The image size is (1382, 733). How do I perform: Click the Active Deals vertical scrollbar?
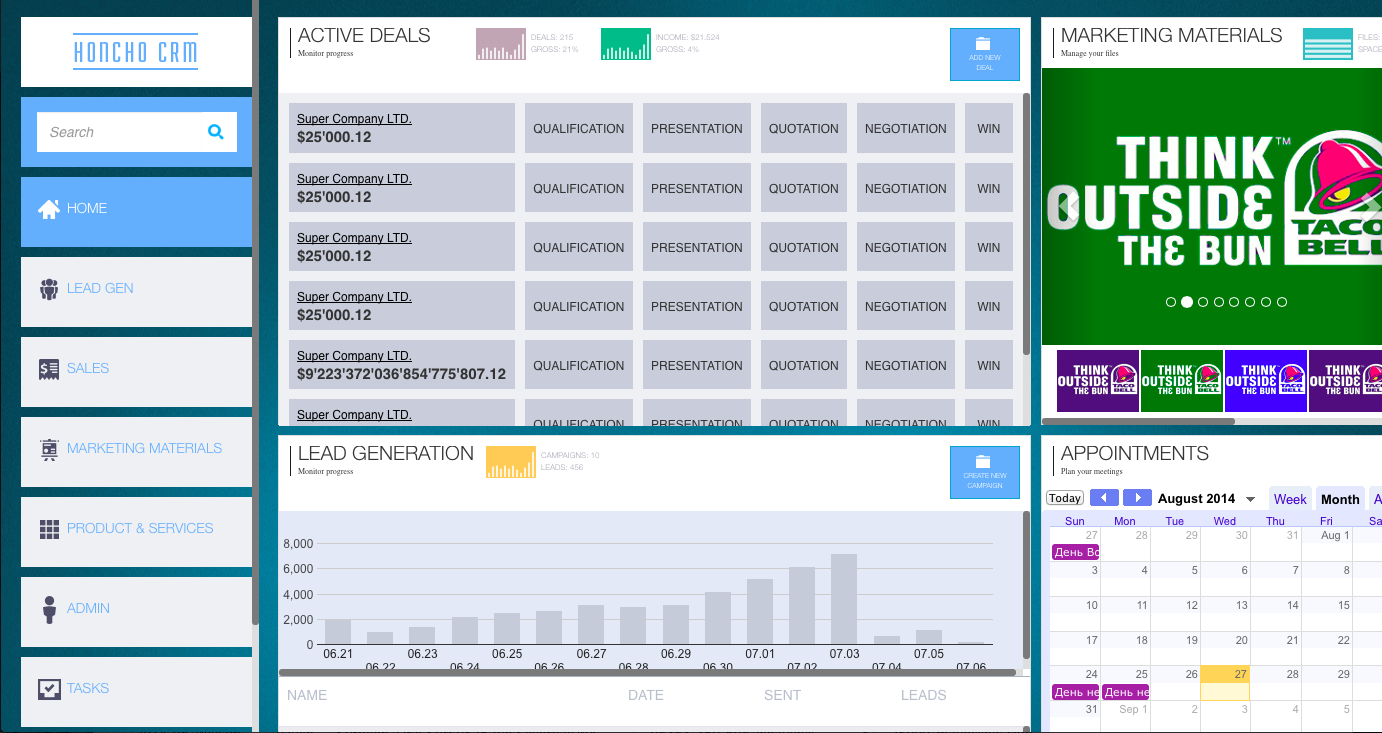[1026, 224]
